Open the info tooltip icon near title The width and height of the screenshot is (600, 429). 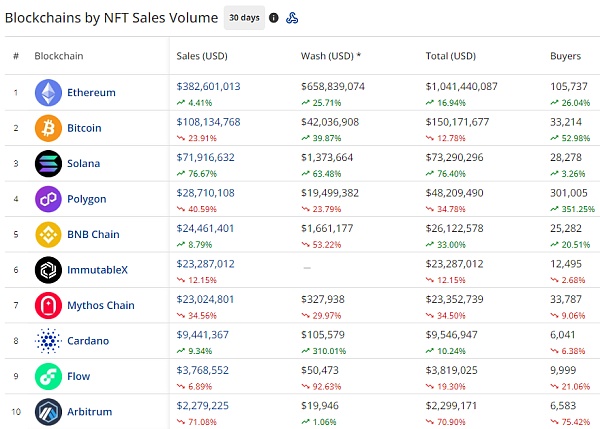(x=274, y=18)
